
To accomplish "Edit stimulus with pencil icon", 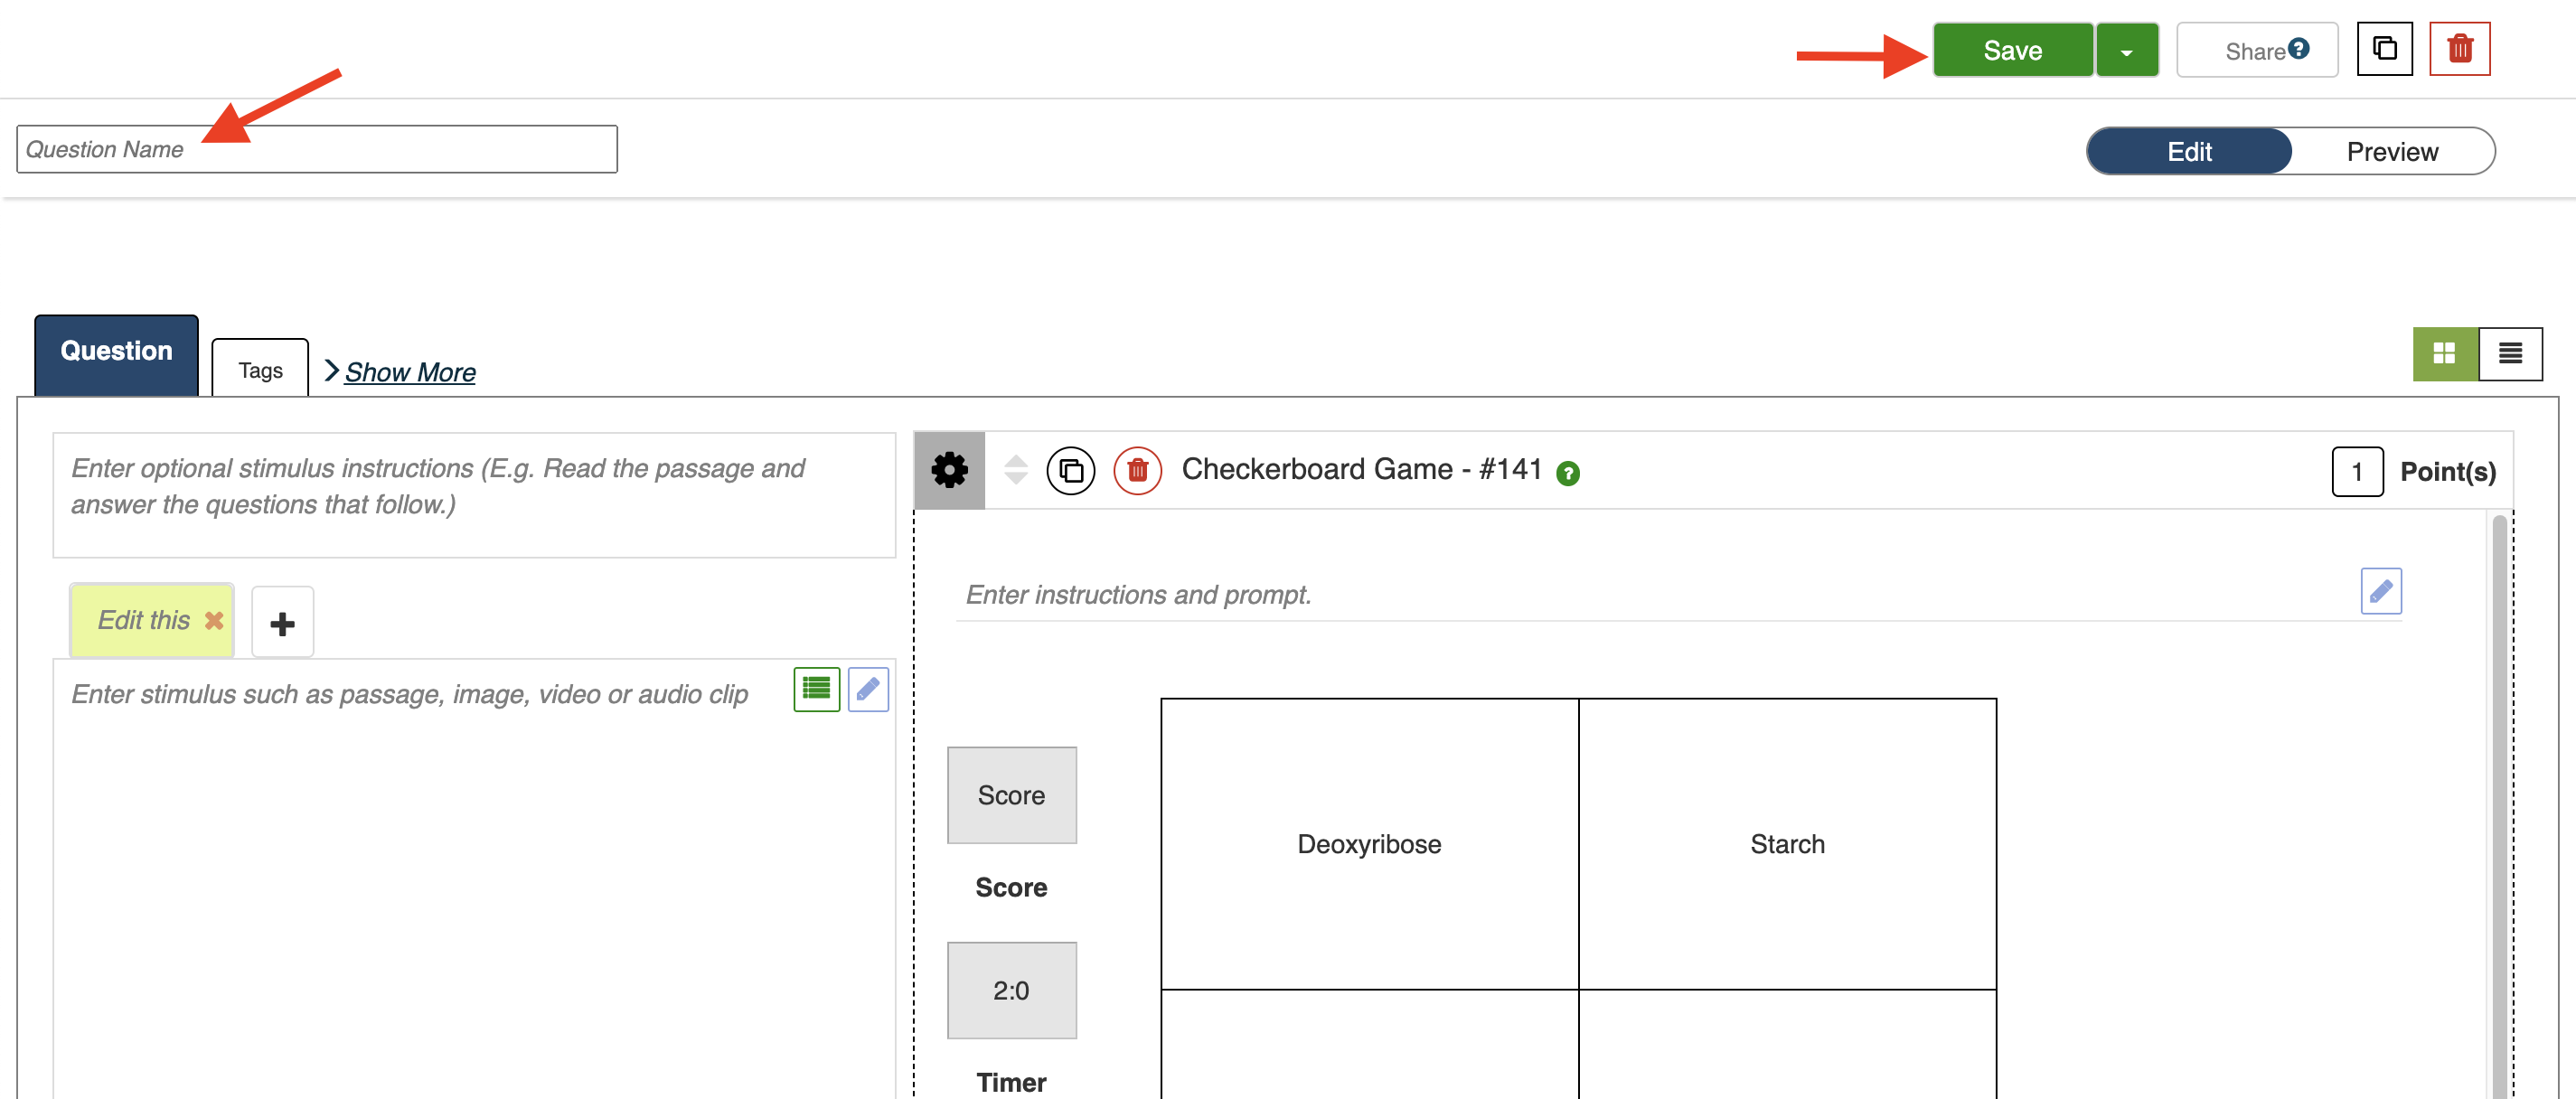I will point(868,689).
